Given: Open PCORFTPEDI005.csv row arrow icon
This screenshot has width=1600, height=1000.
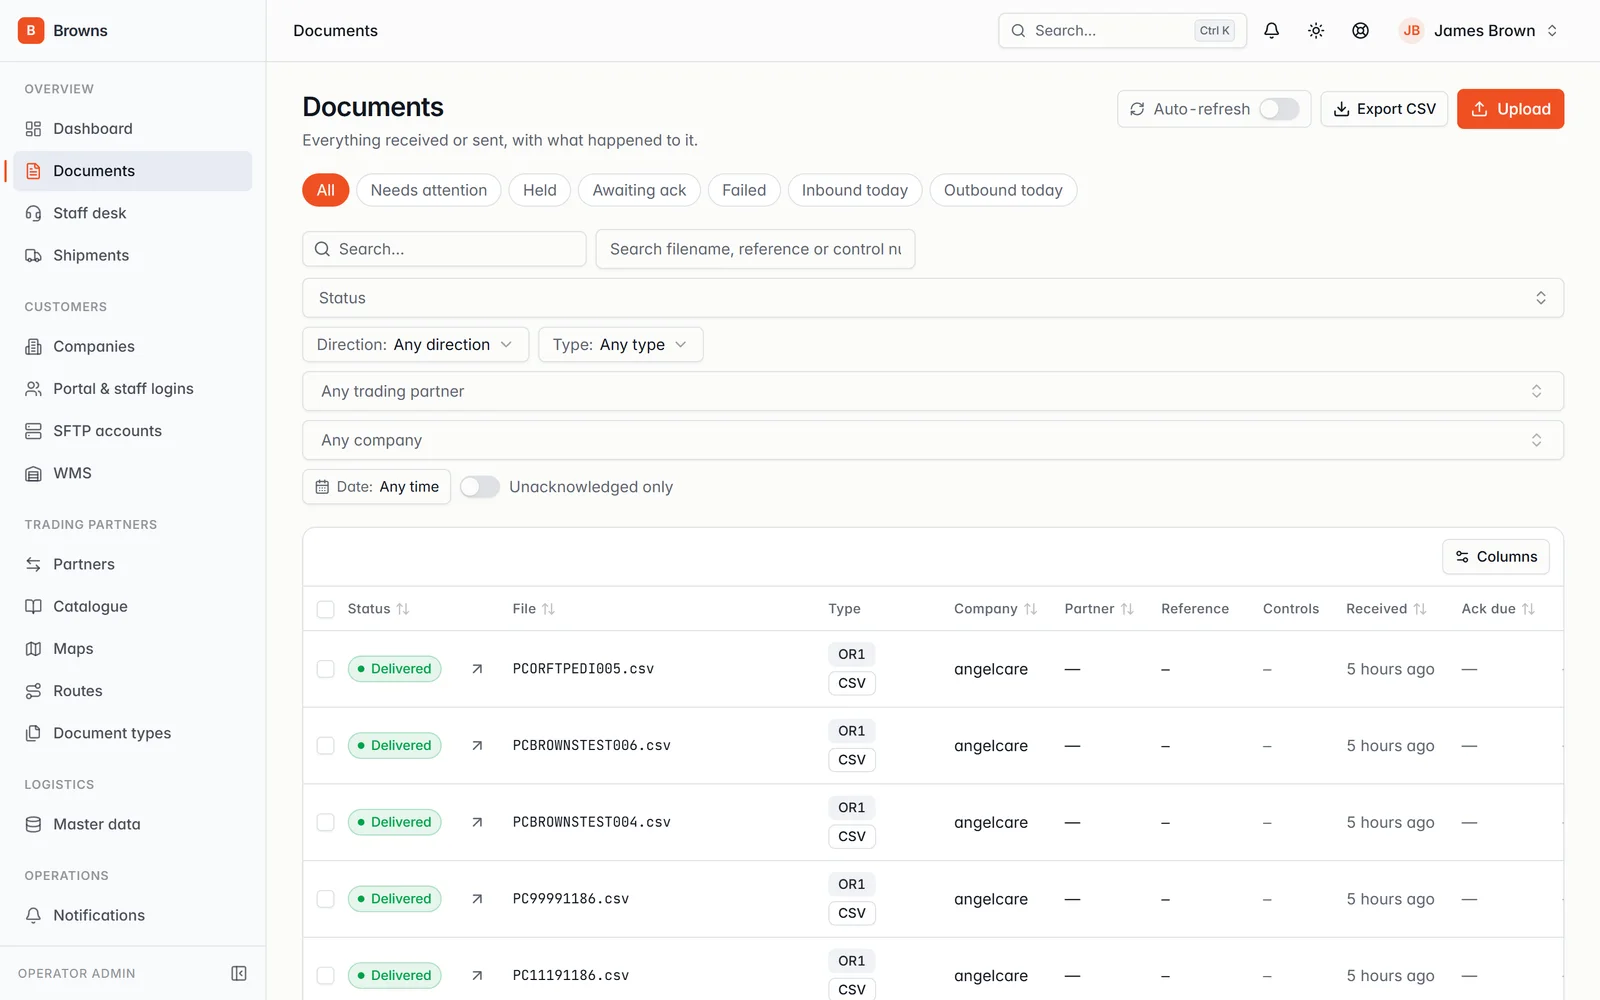Looking at the screenshot, I should tap(477, 669).
